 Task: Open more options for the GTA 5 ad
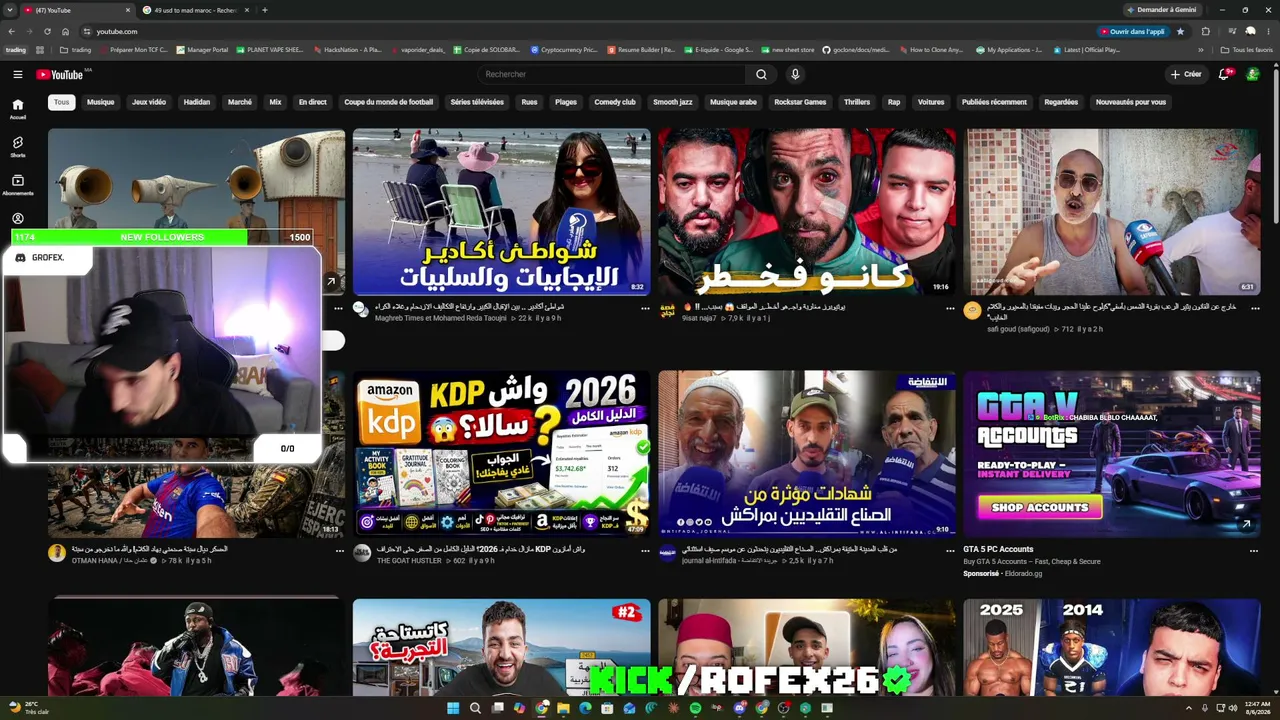(x=1254, y=550)
